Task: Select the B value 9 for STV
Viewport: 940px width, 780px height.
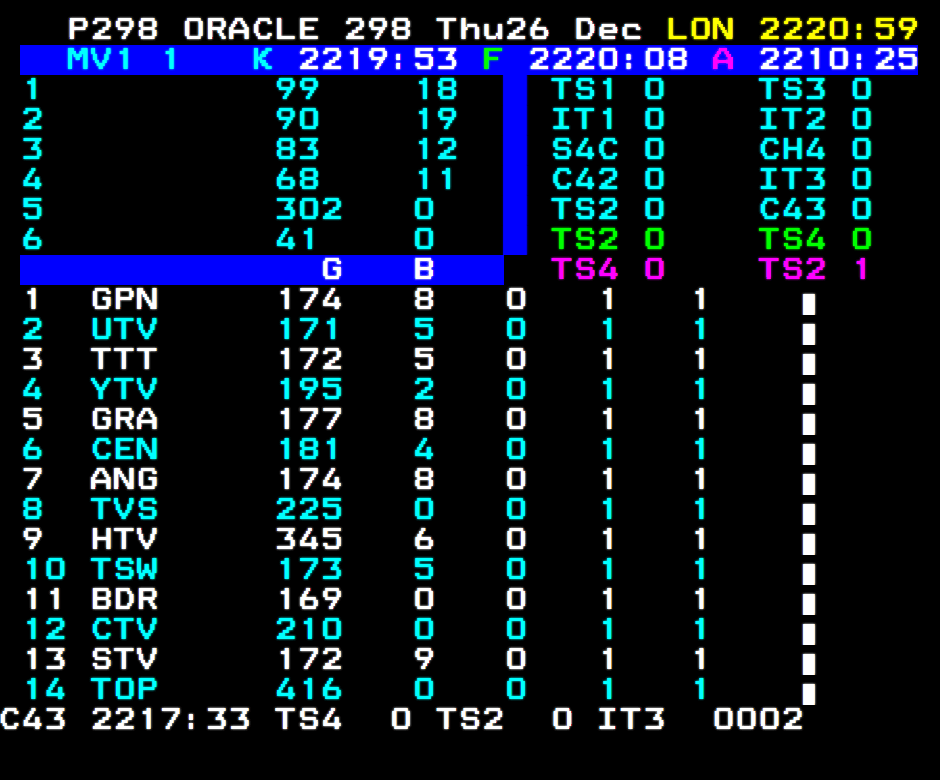Action: pyautogui.click(x=424, y=658)
